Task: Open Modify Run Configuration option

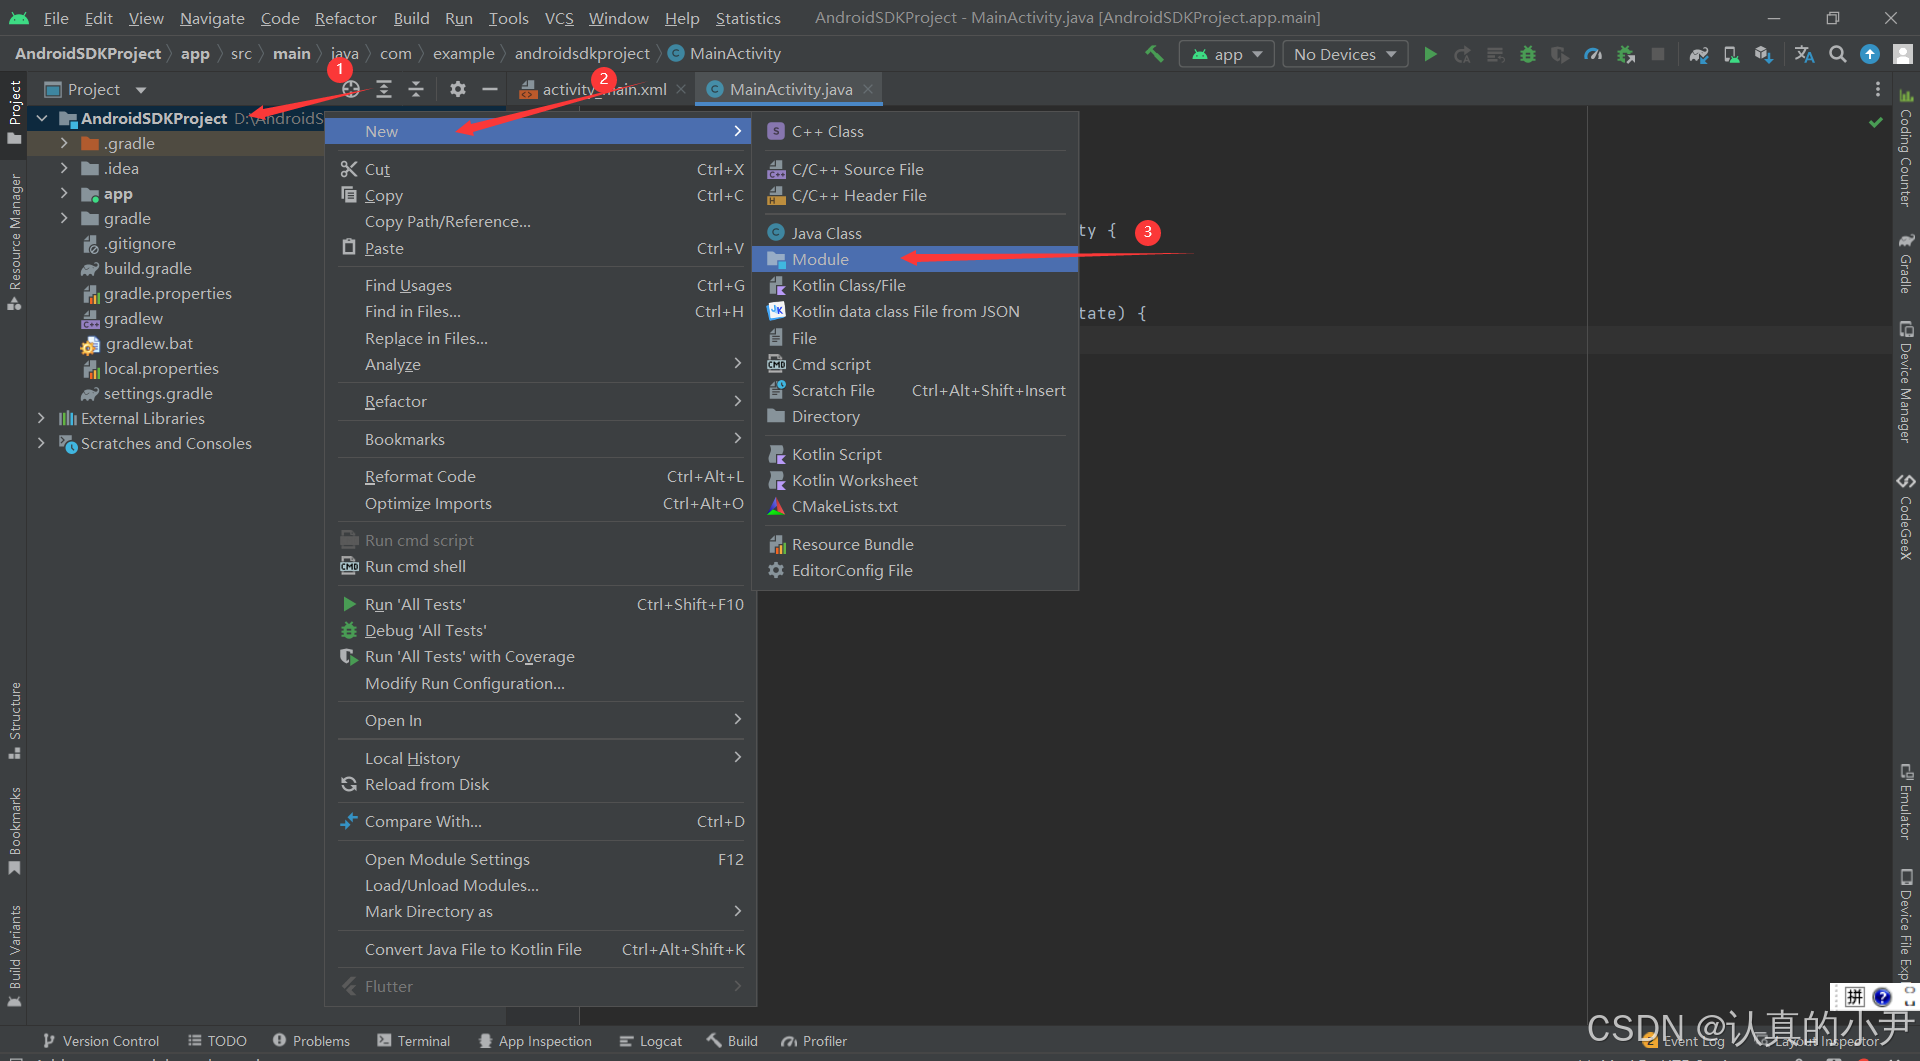Action: (464, 683)
